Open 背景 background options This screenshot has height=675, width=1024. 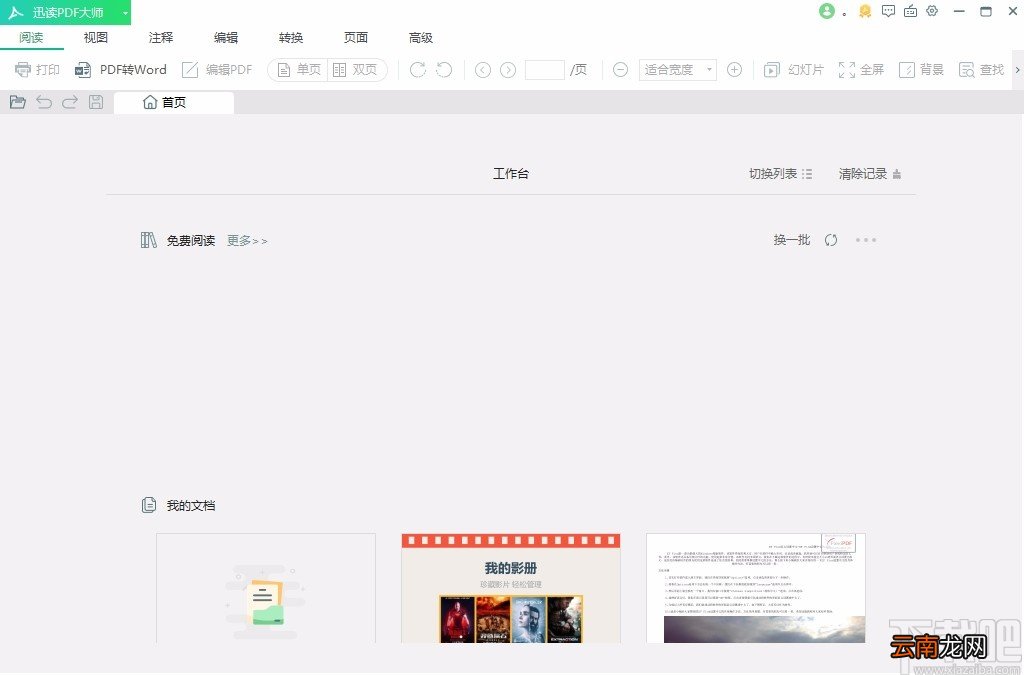click(921, 69)
